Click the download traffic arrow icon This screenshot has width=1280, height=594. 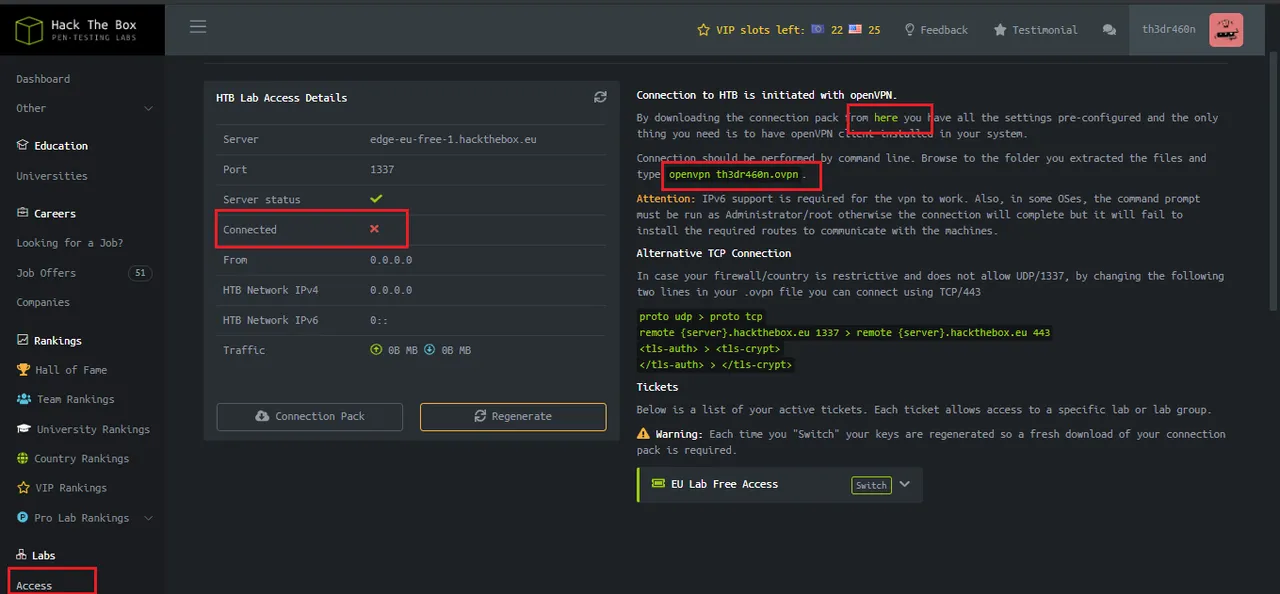pyautogui.click(x=429, y=350)
